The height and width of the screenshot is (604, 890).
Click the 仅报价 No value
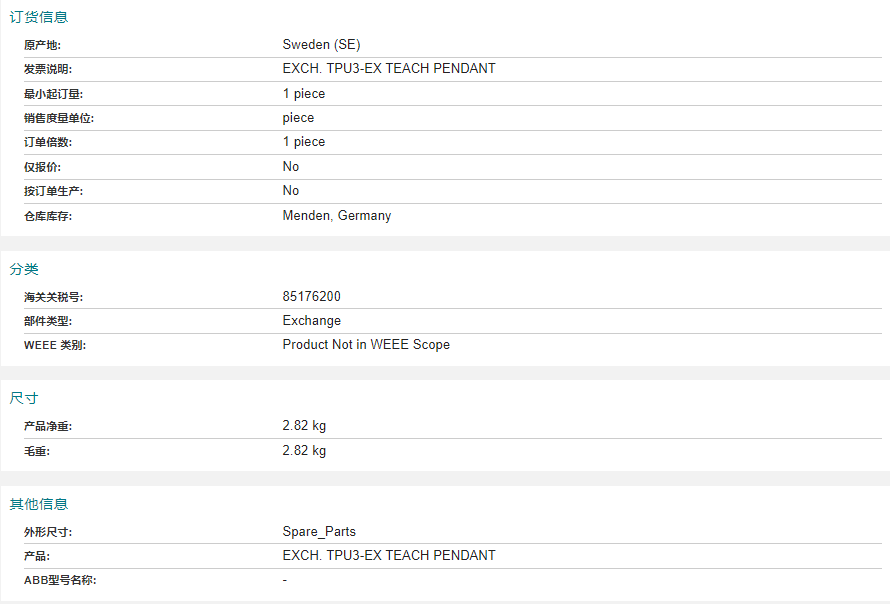tap(291, 167)
